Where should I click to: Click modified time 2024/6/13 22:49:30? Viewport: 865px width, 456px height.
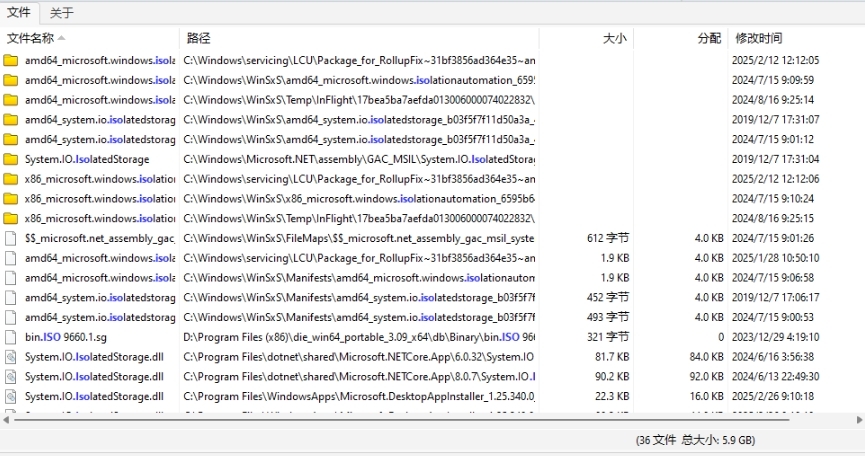776,377
